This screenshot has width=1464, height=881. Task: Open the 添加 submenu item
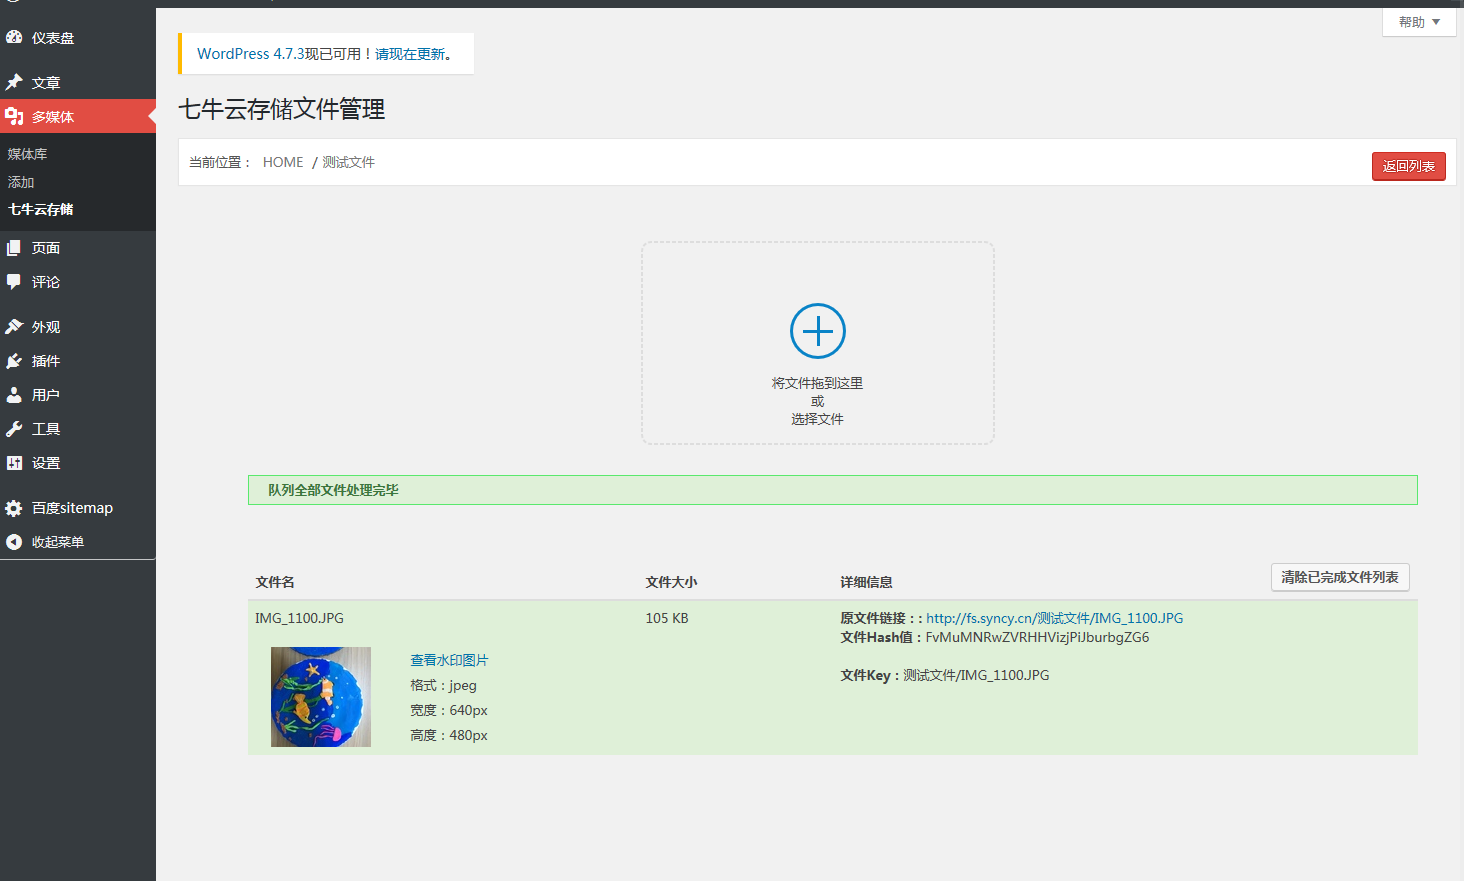[x=21, y=182]
